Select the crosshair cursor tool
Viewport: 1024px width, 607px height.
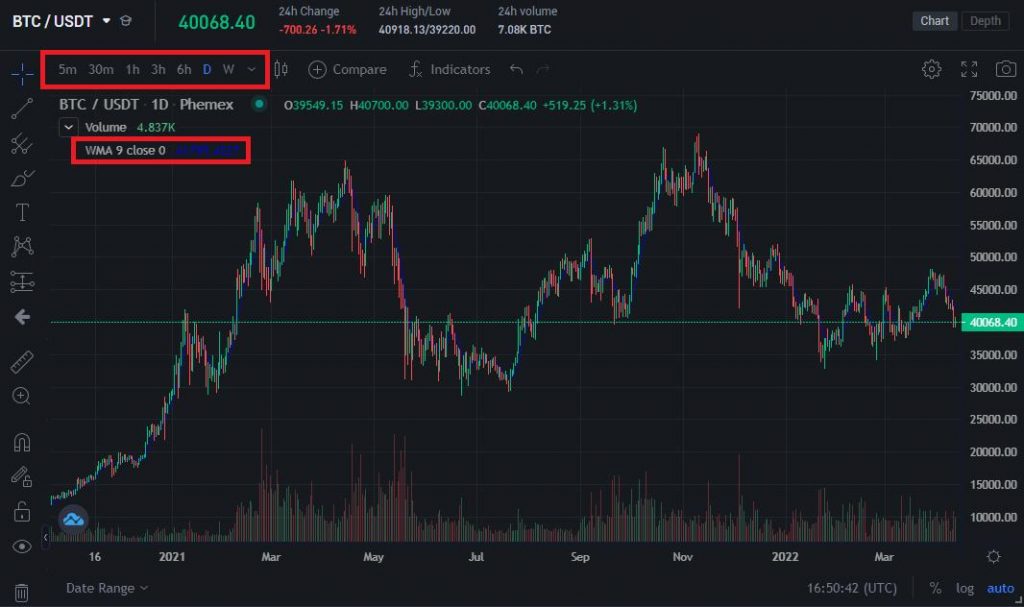22,72
